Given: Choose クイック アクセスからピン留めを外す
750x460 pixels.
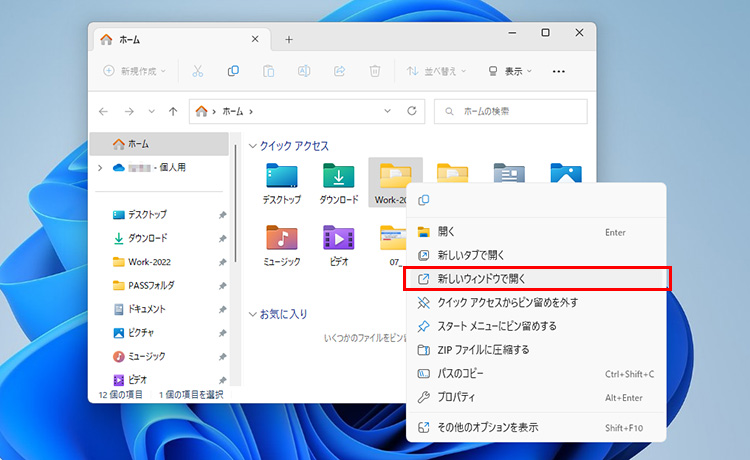Looking at the screenshot, I should (536, 303).
